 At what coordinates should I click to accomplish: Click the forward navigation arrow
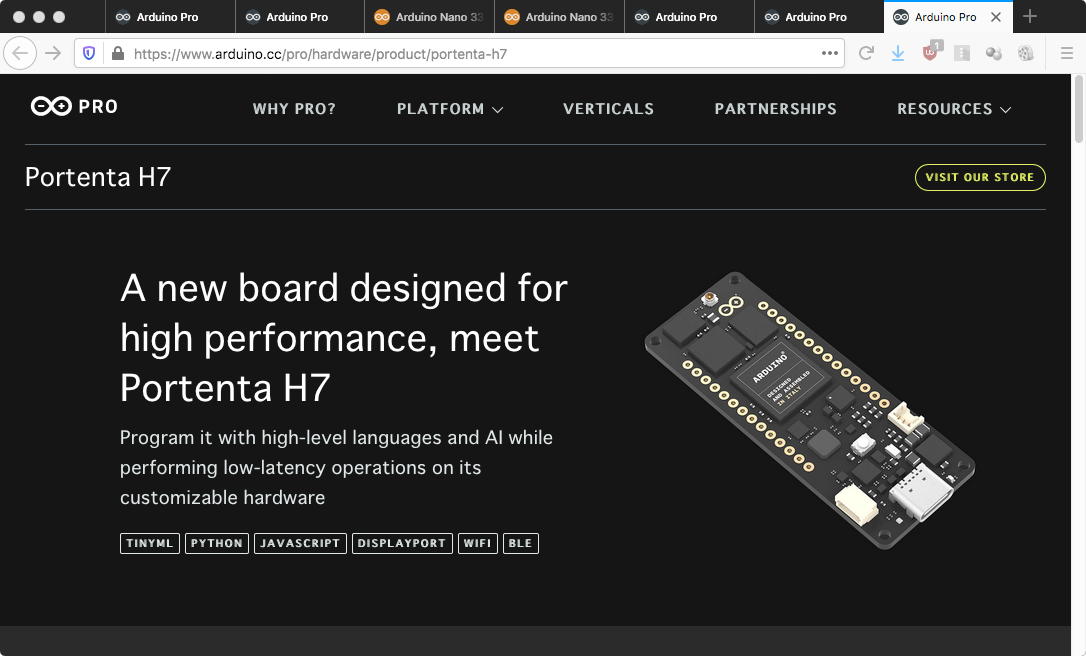pos(53,53)
